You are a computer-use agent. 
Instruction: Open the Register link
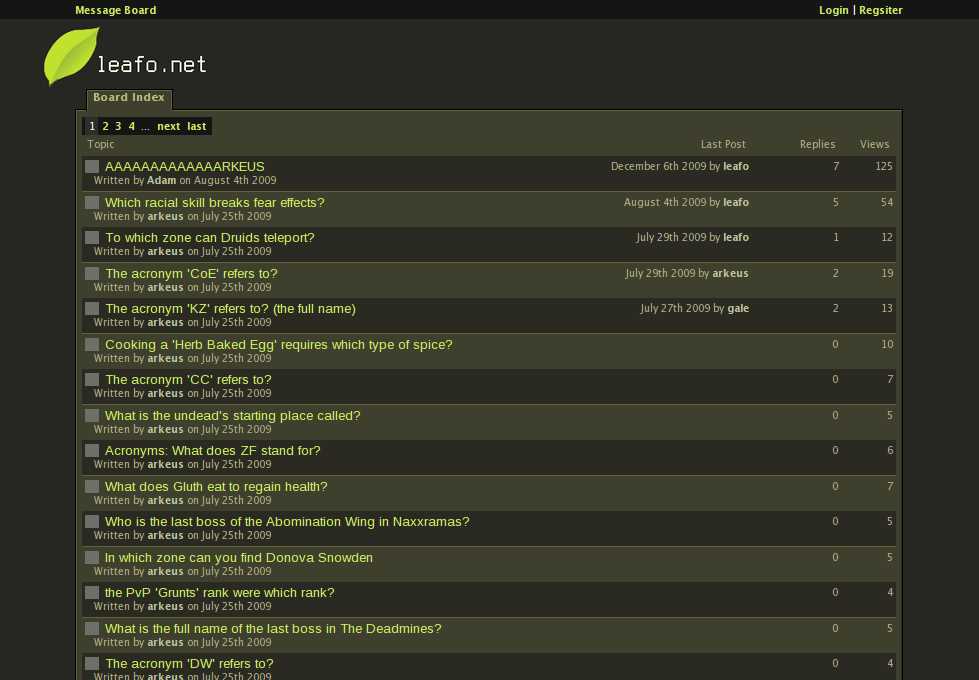(880, 9)
